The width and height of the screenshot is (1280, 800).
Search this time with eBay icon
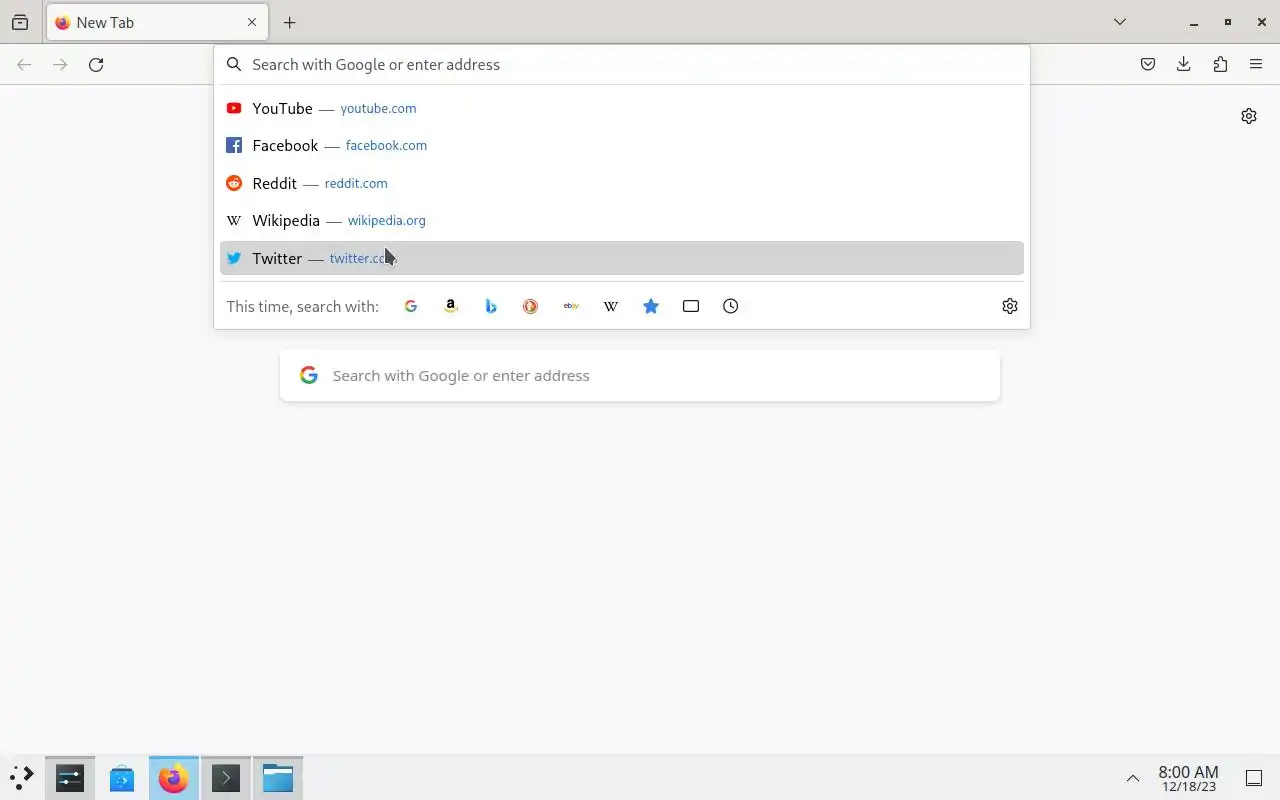coord(571,306)
